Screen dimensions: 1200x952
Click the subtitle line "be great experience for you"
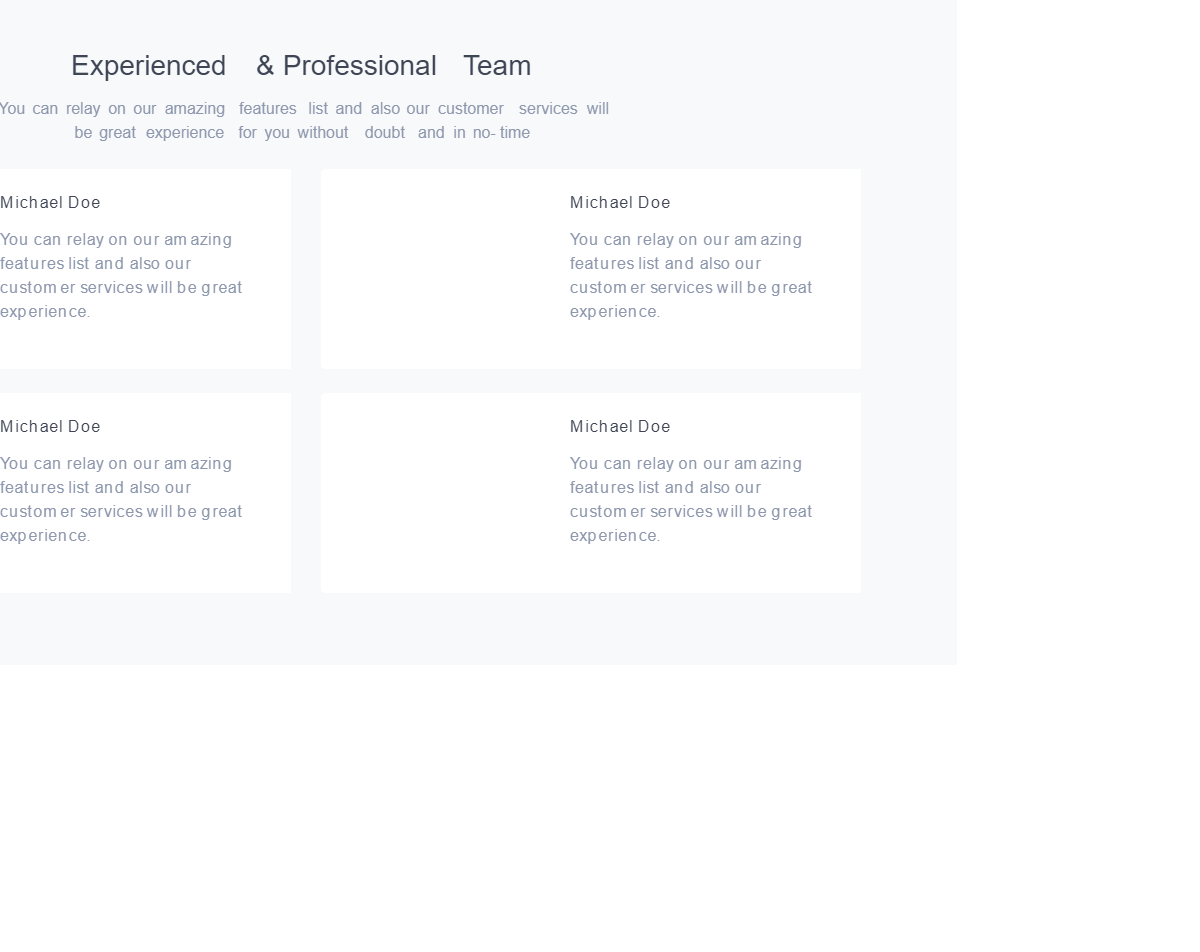pyautogui.click(x=302, y=133)
